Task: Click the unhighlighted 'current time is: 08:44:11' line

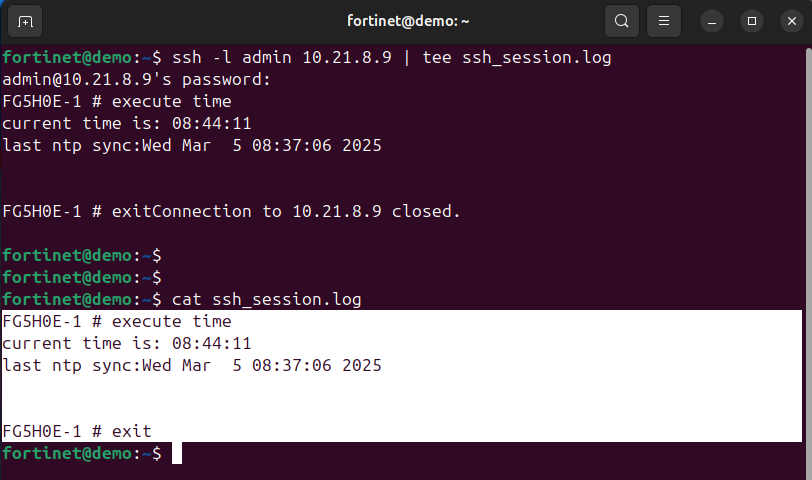Action: [127, 124]
